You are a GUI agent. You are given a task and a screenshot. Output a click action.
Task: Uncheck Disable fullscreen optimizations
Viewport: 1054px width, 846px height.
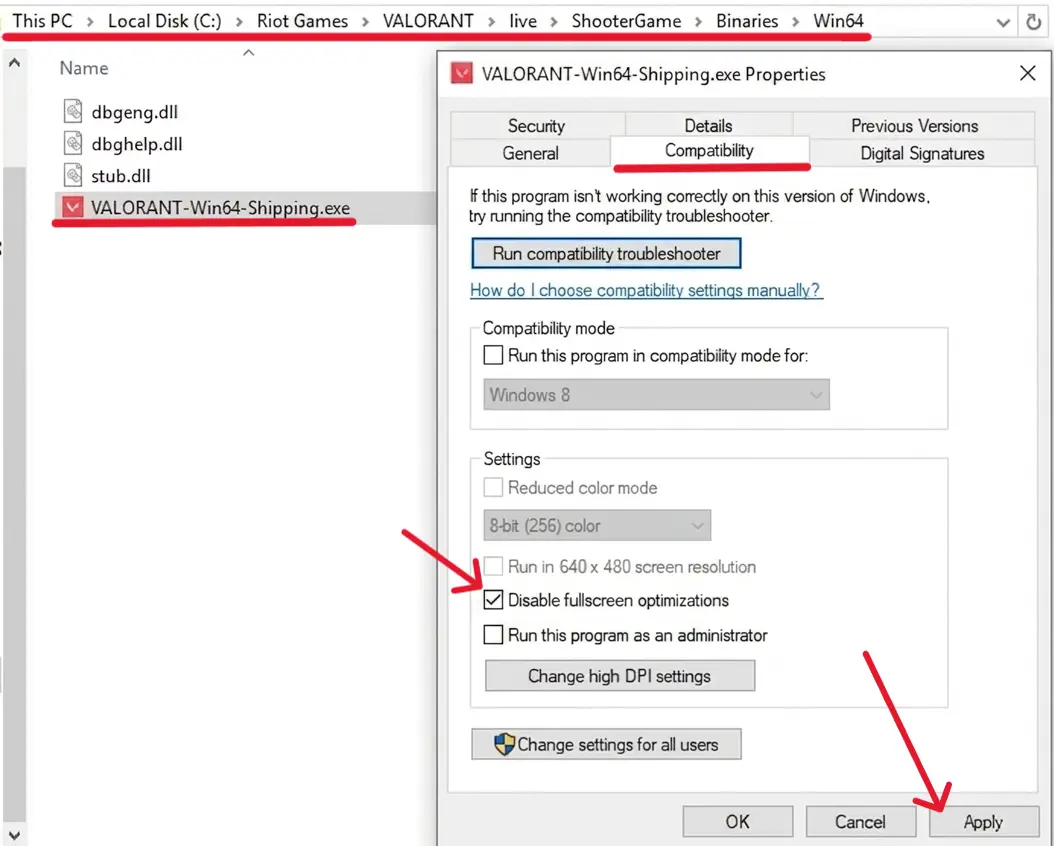[x=493, y=599]
